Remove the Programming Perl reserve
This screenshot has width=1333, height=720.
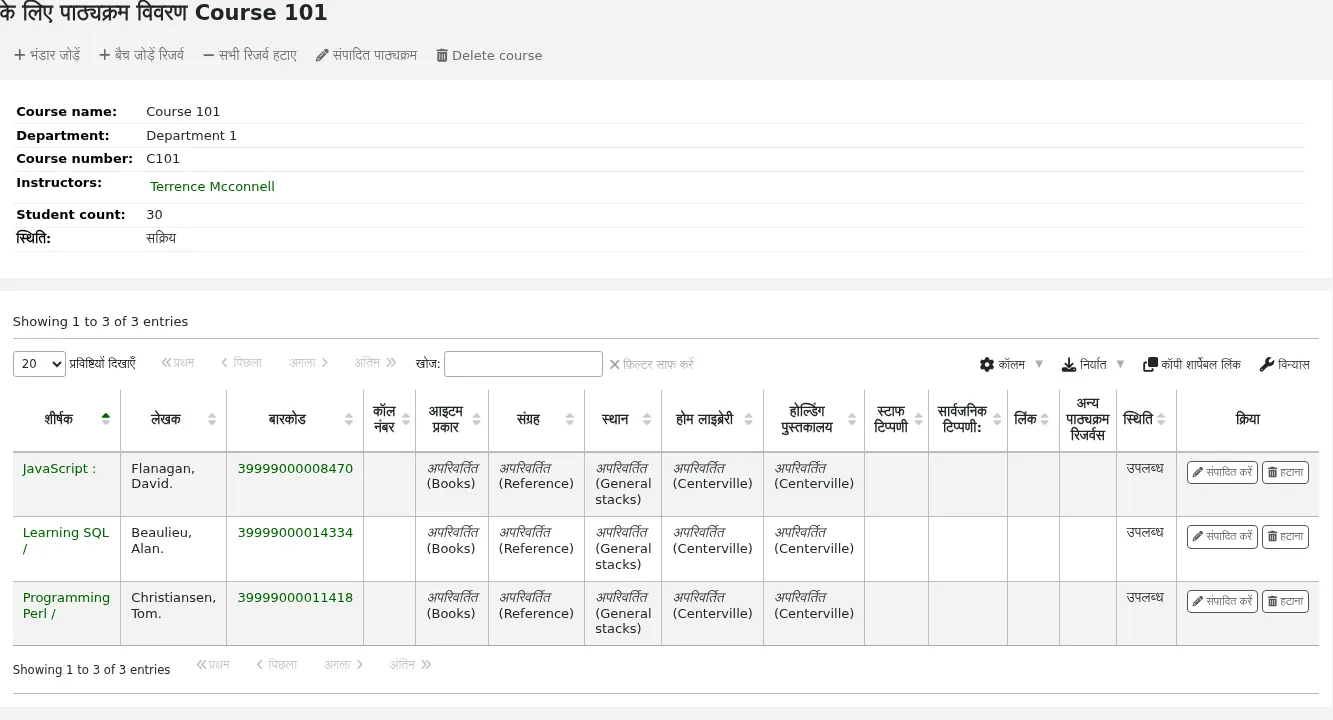[x=1285, y=601]
